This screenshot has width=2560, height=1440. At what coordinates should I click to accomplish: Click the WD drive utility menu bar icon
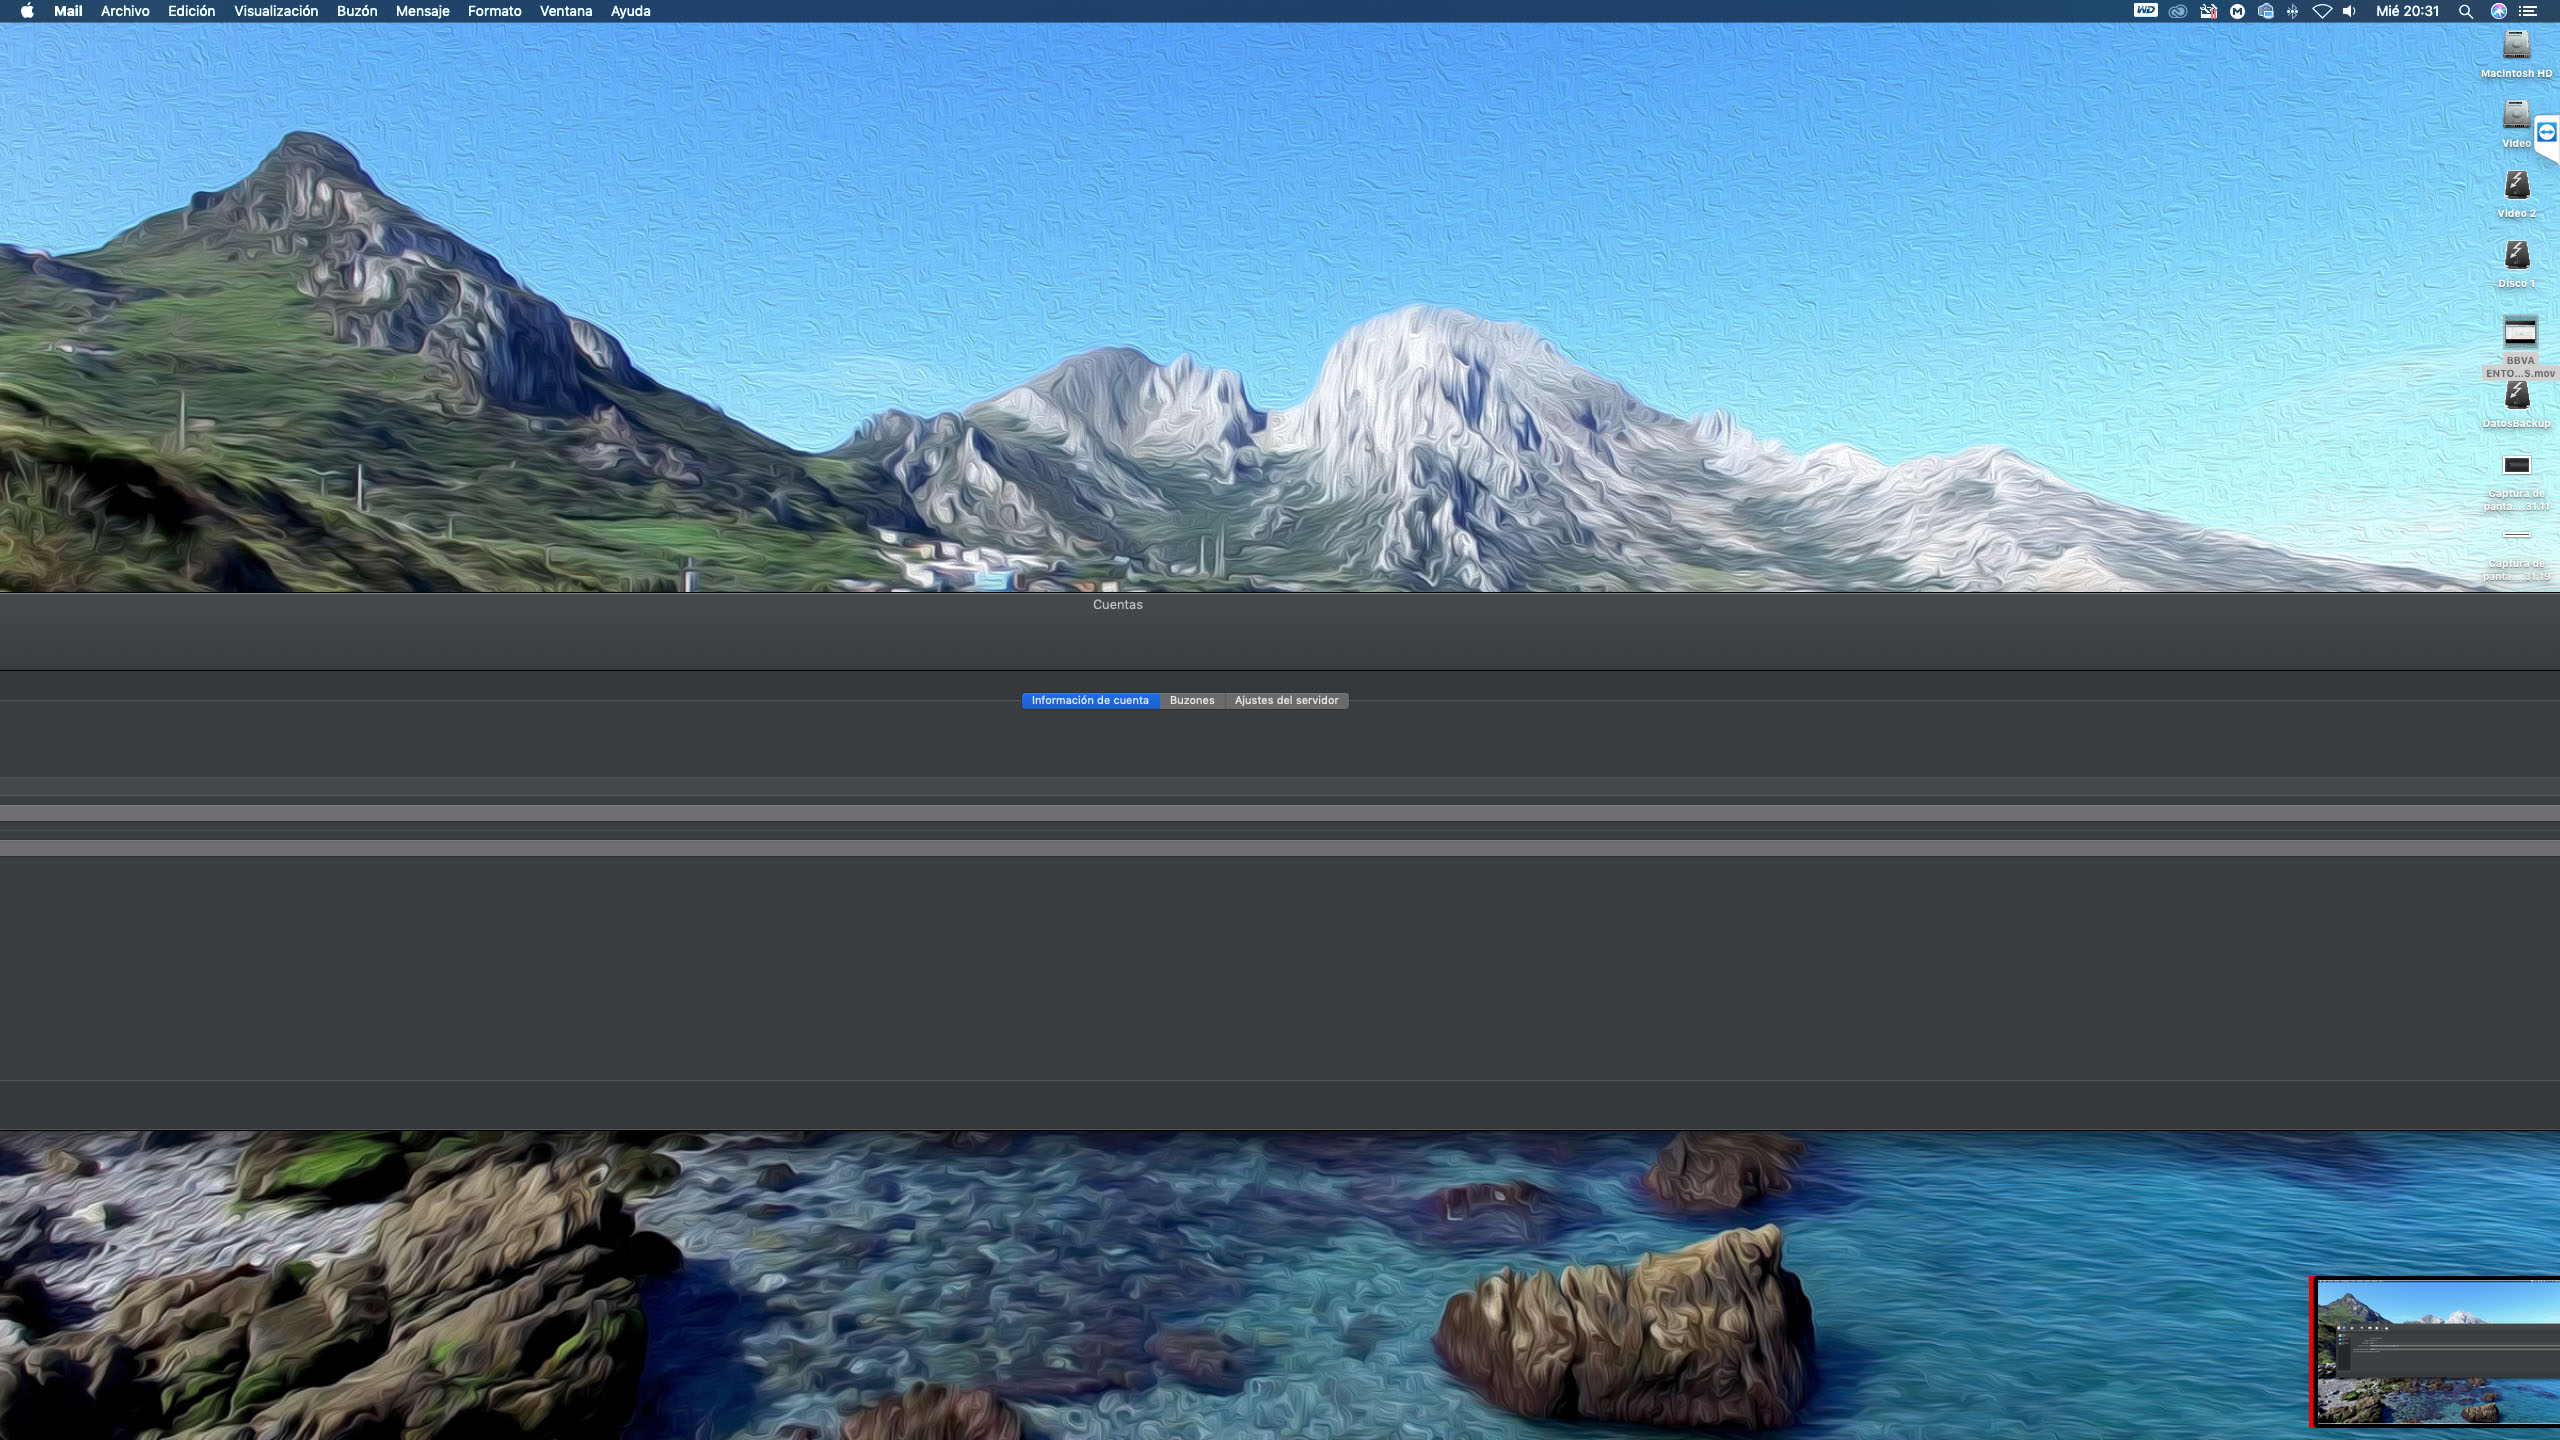(2145, 11)
